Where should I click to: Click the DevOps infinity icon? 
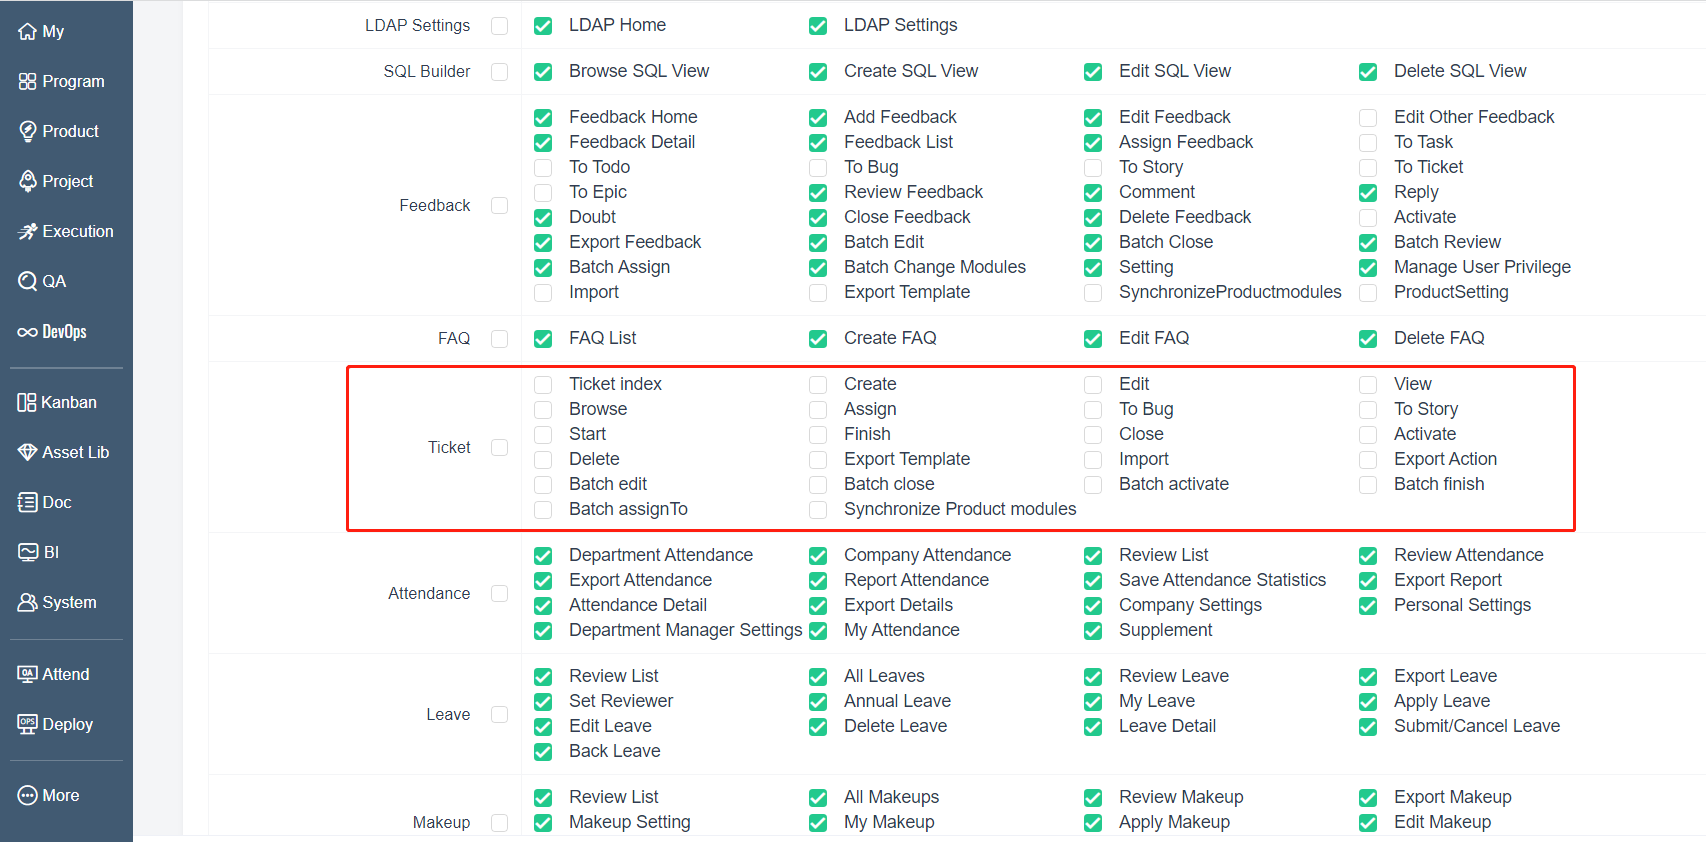pos(27,332)
